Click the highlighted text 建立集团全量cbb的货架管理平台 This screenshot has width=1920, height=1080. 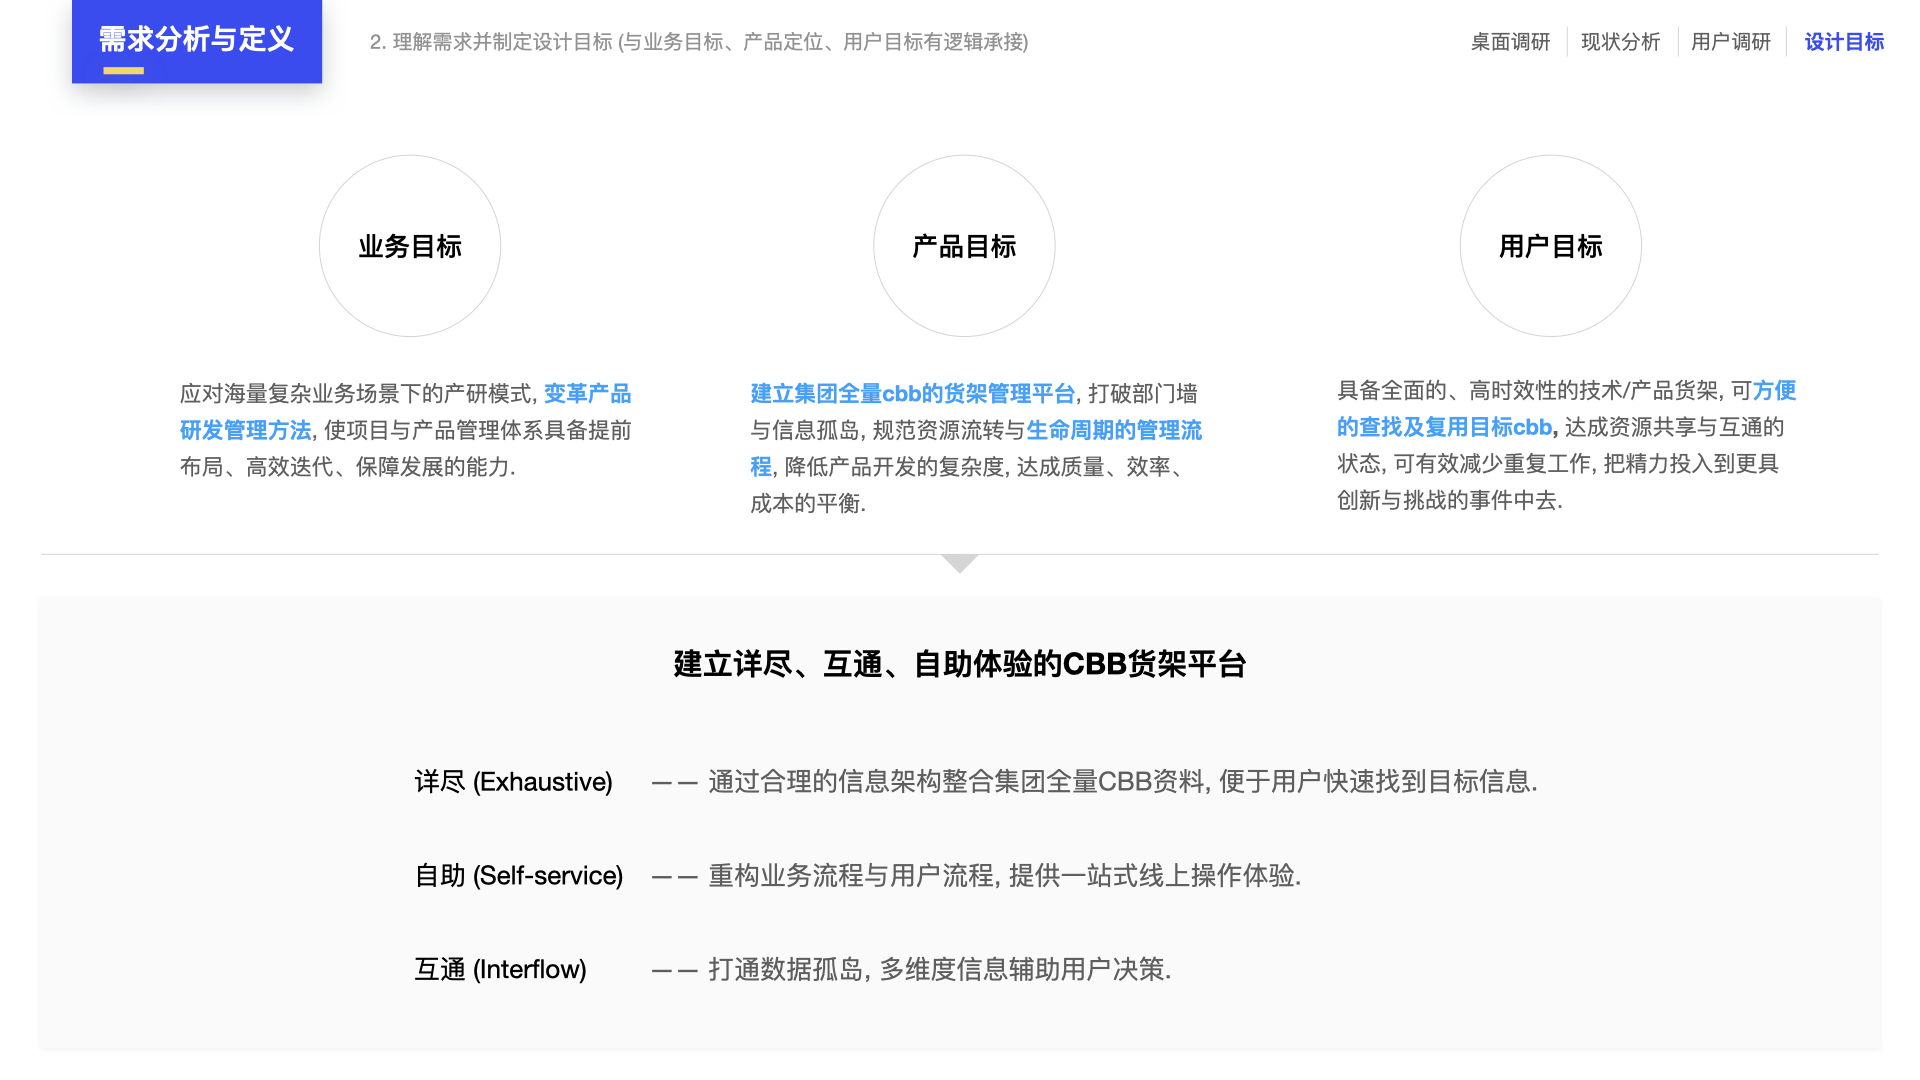pyautogui.click(x=913, y=394)
